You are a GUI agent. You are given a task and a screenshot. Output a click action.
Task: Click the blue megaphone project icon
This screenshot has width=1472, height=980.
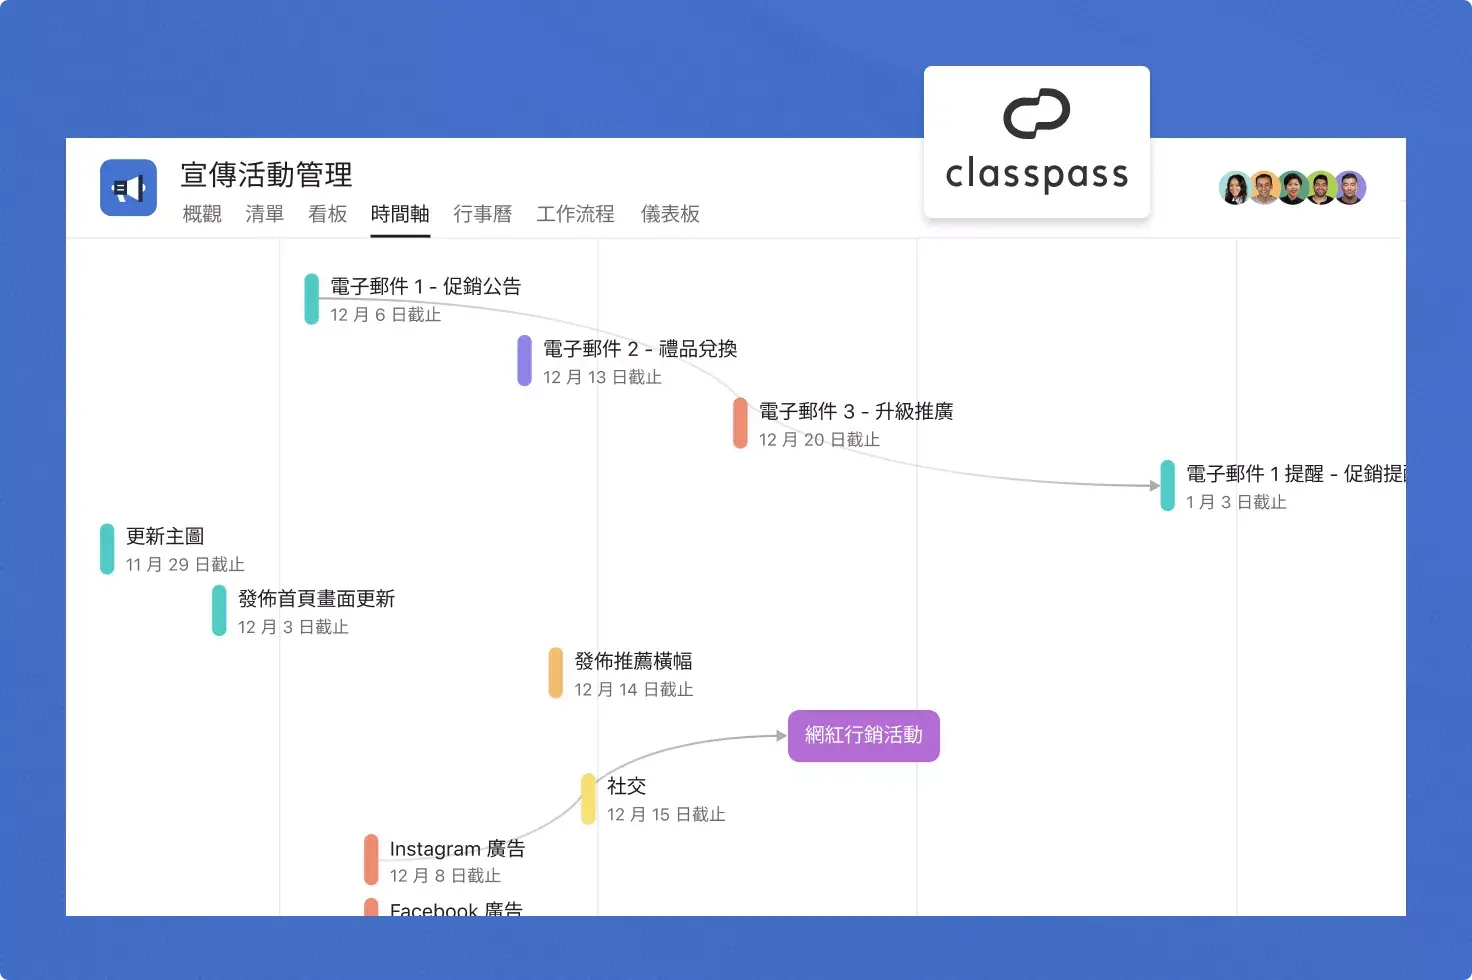pyautogui.click(x=128, y=188)
